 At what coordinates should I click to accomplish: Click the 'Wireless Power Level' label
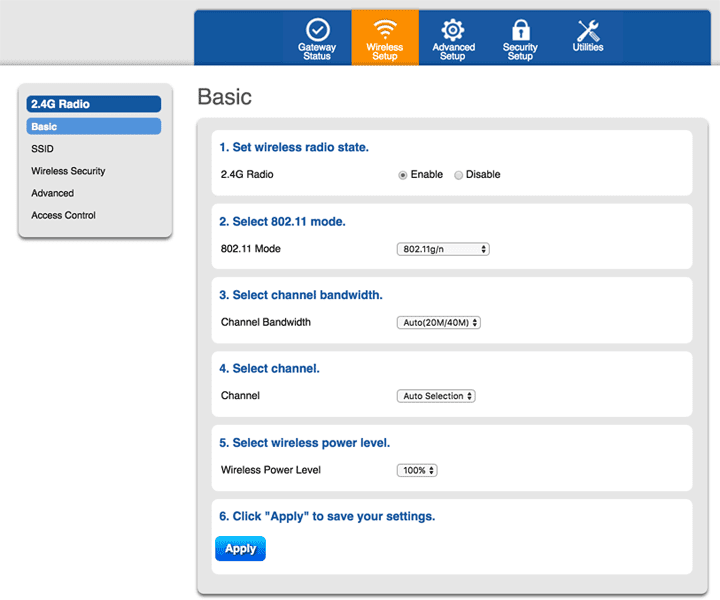(x=271, y=470)
